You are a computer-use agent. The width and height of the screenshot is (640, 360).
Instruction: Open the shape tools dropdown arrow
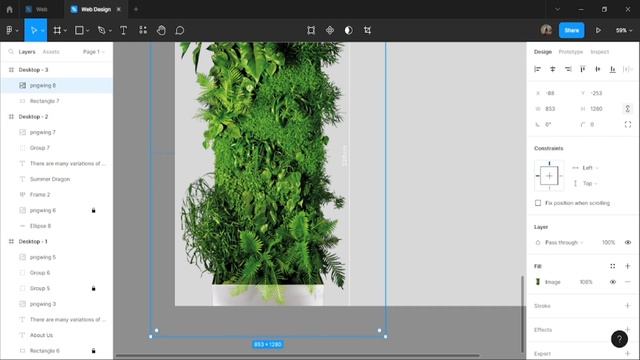(x=88, y=31)
